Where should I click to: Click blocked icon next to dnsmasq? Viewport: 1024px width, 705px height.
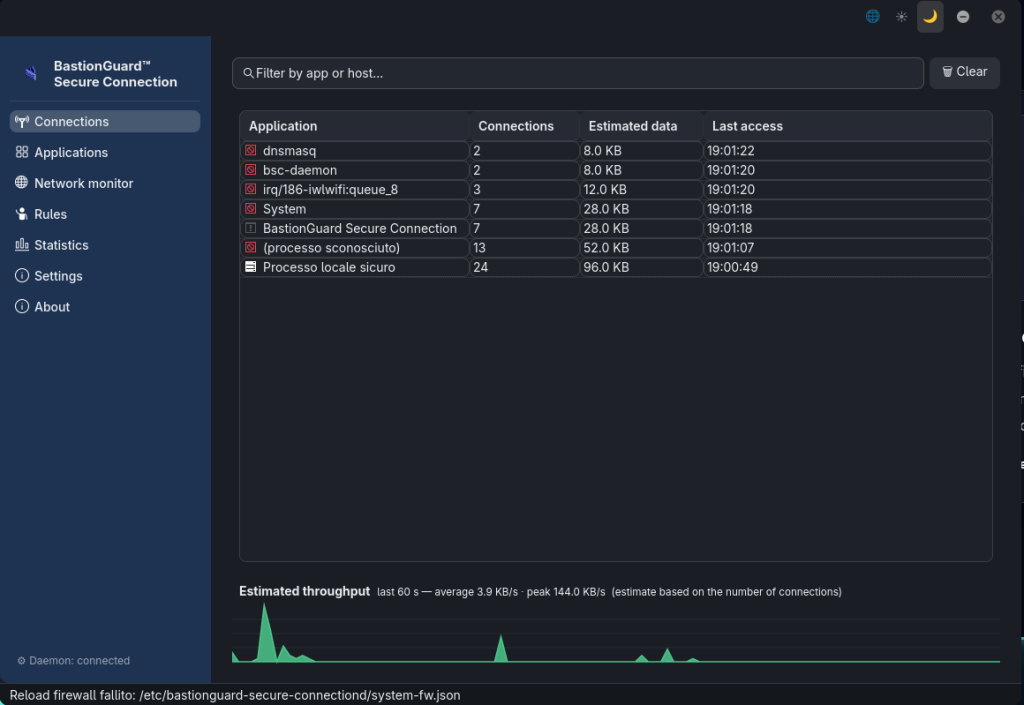pos(250,150)
